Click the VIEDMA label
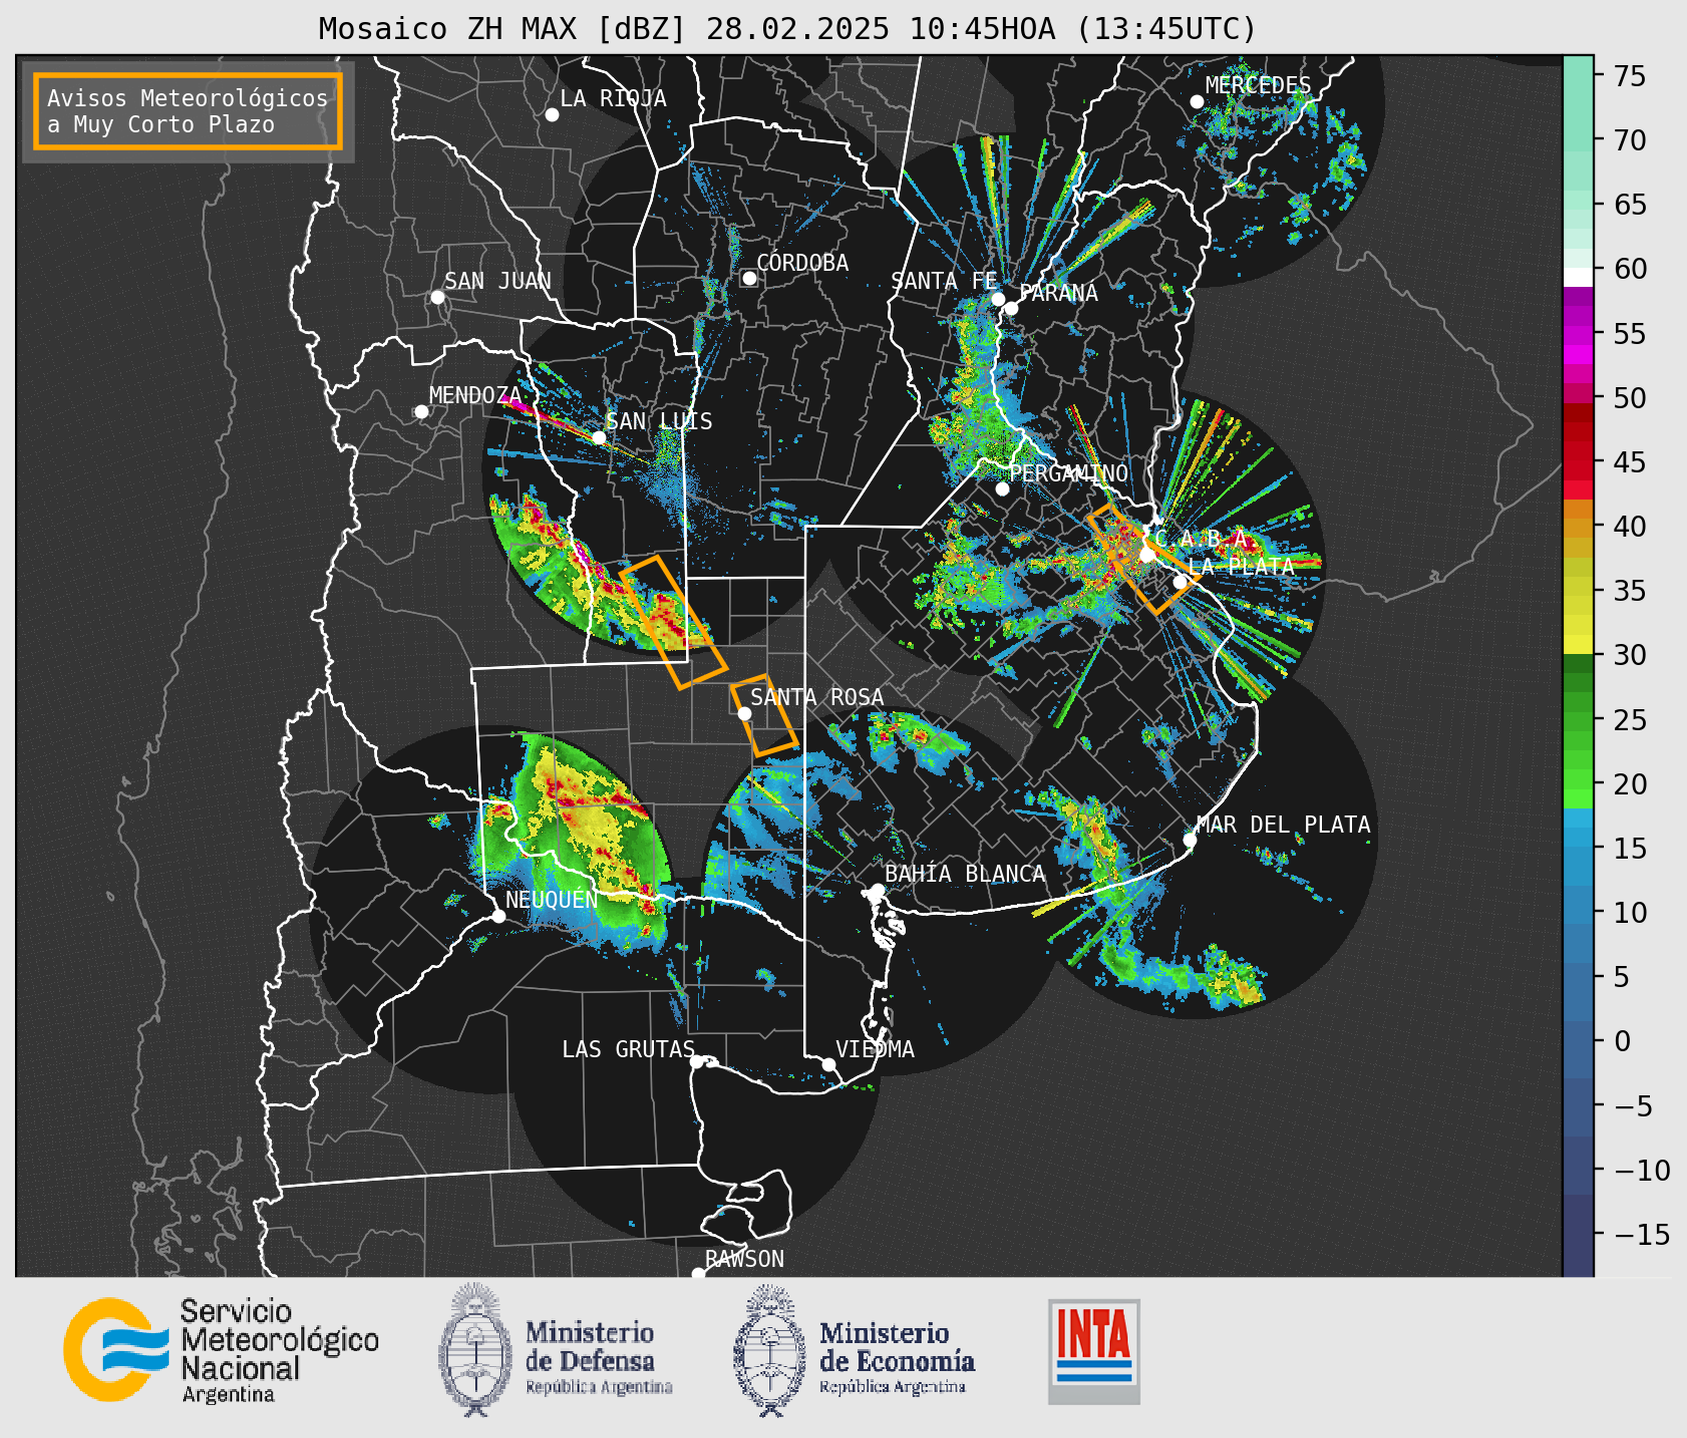 (x=875, y=1049)
